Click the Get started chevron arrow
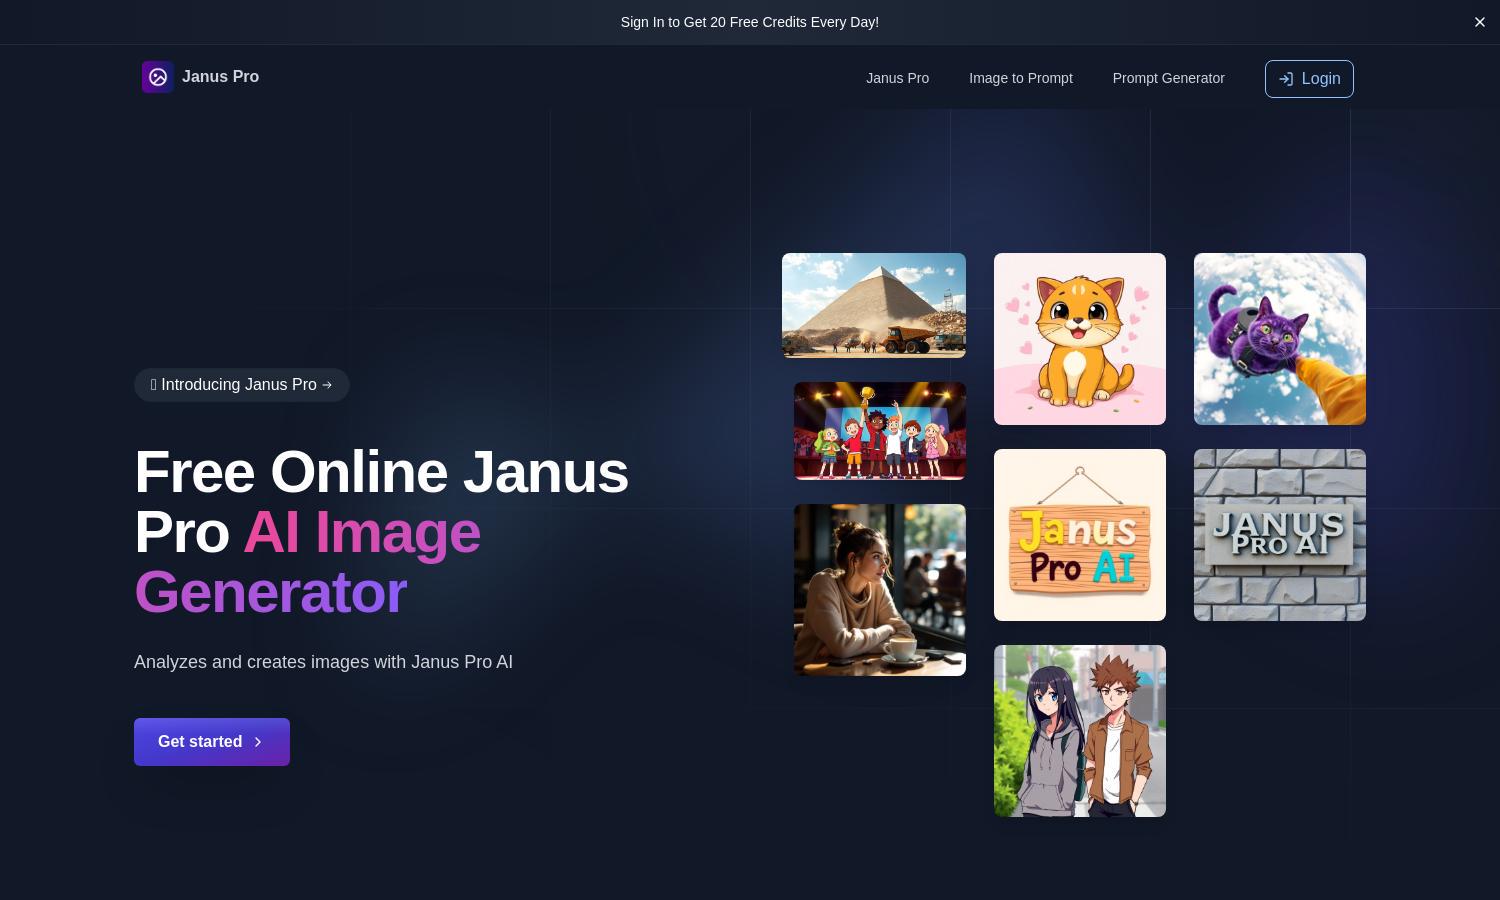Screen dimensions: 1500x900 pos(258,742)
